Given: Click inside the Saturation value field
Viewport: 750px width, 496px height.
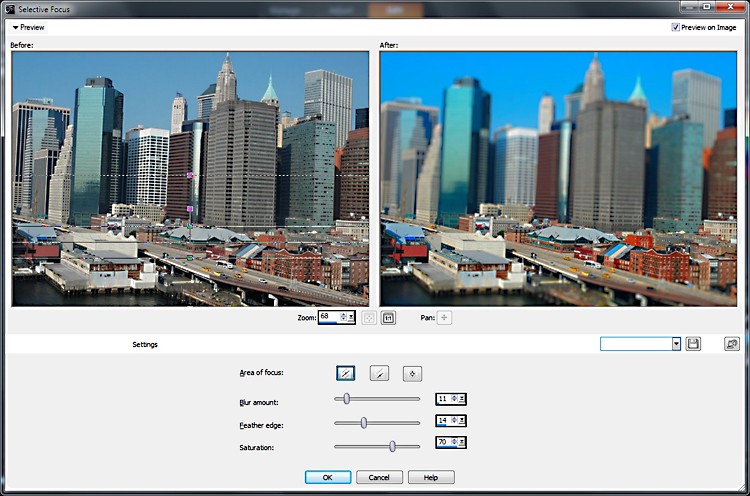Looking at the screenshot, I should (x=443, y=442).
